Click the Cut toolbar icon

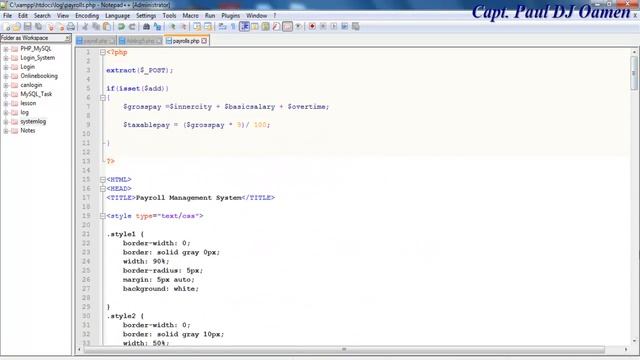(x=85, y=27)
